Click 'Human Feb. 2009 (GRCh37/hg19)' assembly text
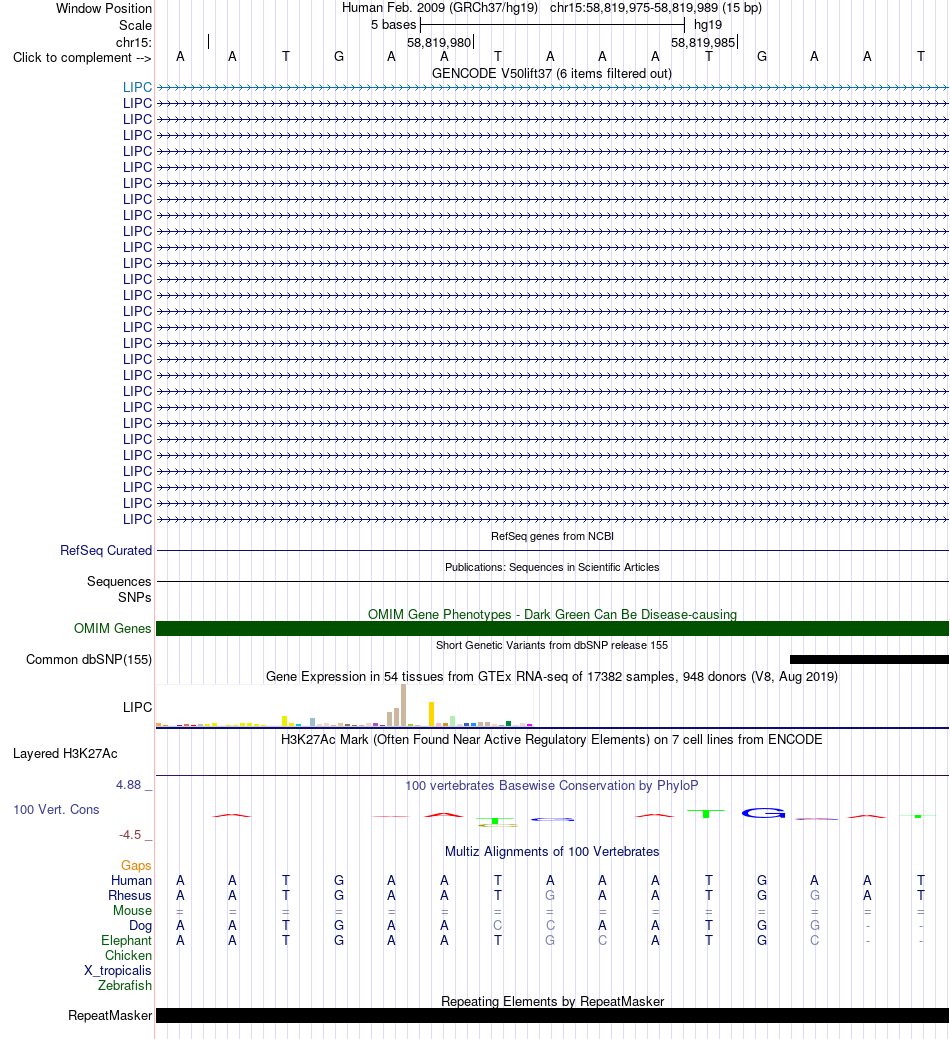This screenshot has height=1039, width=950. click(440, 8)
